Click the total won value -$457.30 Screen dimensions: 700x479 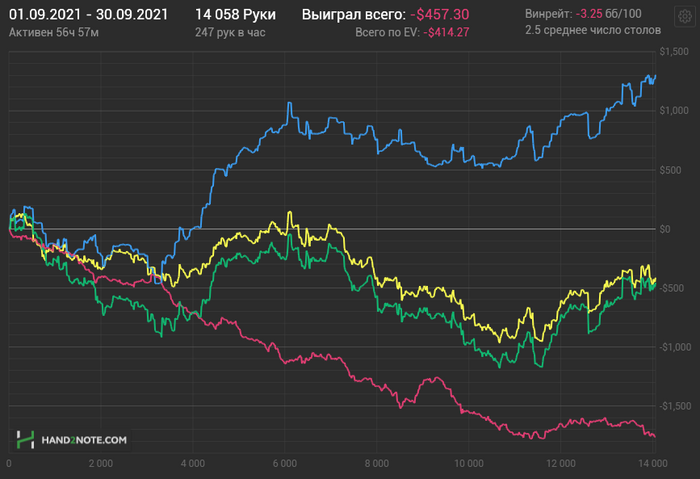(x=440, y=14)
